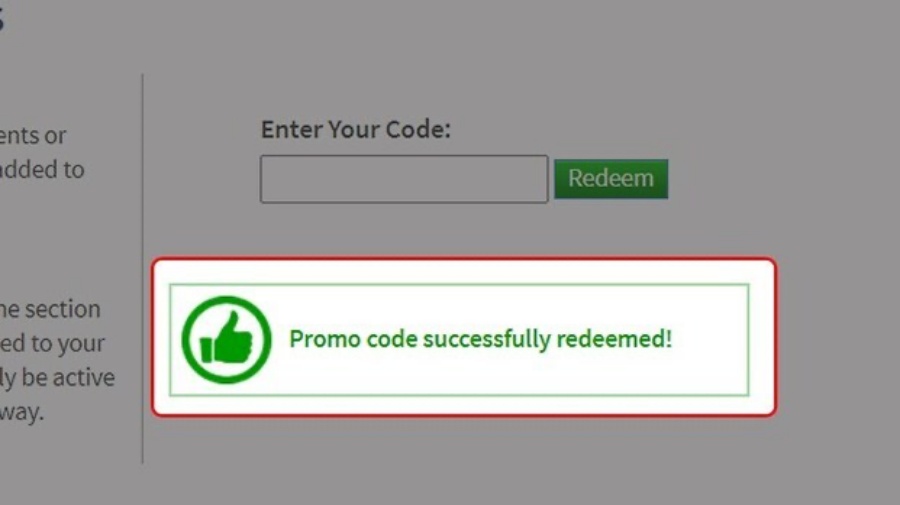Screen dimensions: 900x505
Task: Click the word "successfully" in the green message
Action: pyautogui.click(x=487, y=339)
